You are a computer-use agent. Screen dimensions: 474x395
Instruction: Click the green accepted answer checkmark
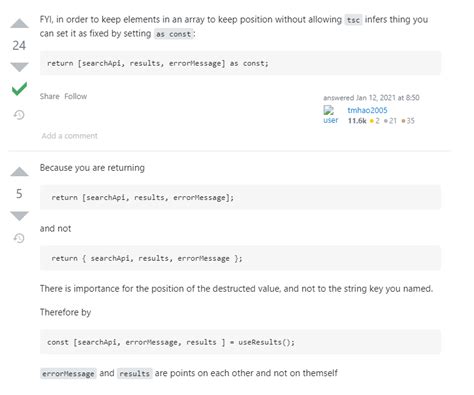pyautogui.click(x=19, y=89)
